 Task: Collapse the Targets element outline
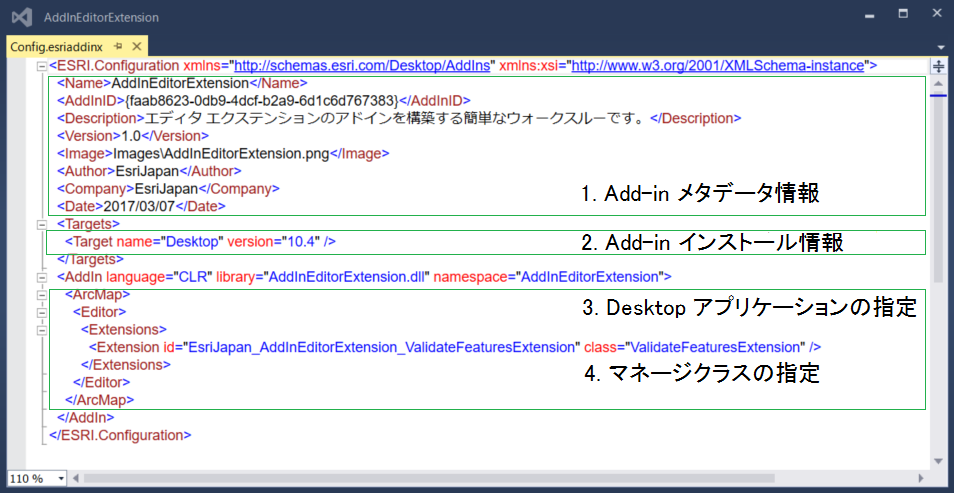[x=42, y=225]
